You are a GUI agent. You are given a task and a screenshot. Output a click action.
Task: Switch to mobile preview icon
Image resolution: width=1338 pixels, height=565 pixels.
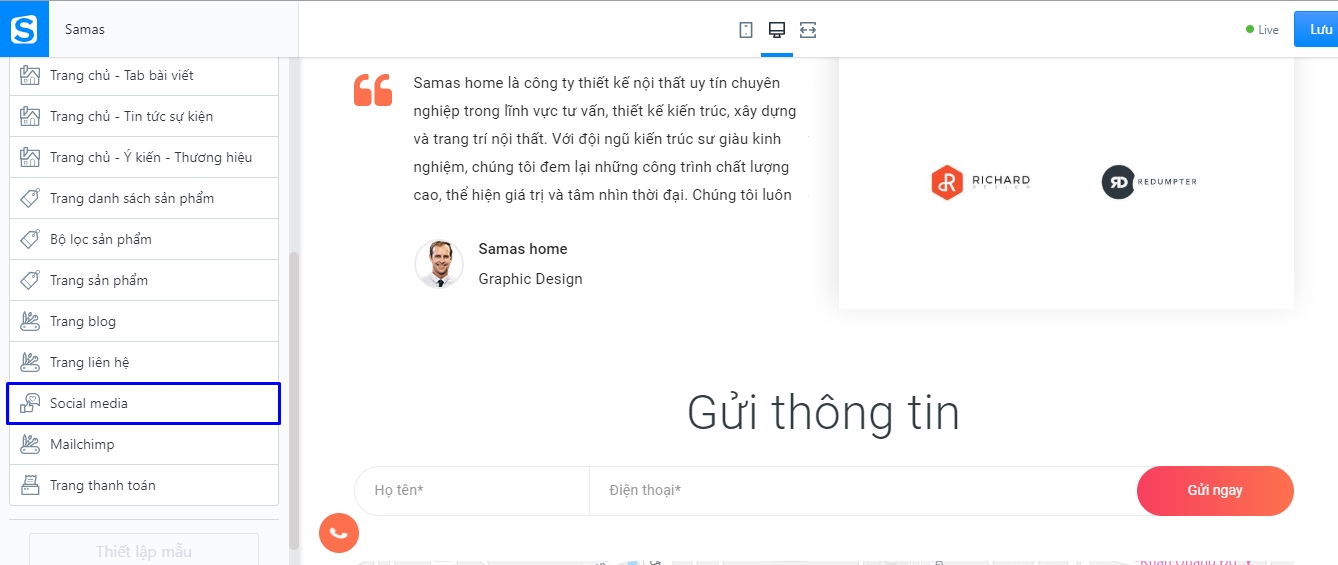[746, 30]
